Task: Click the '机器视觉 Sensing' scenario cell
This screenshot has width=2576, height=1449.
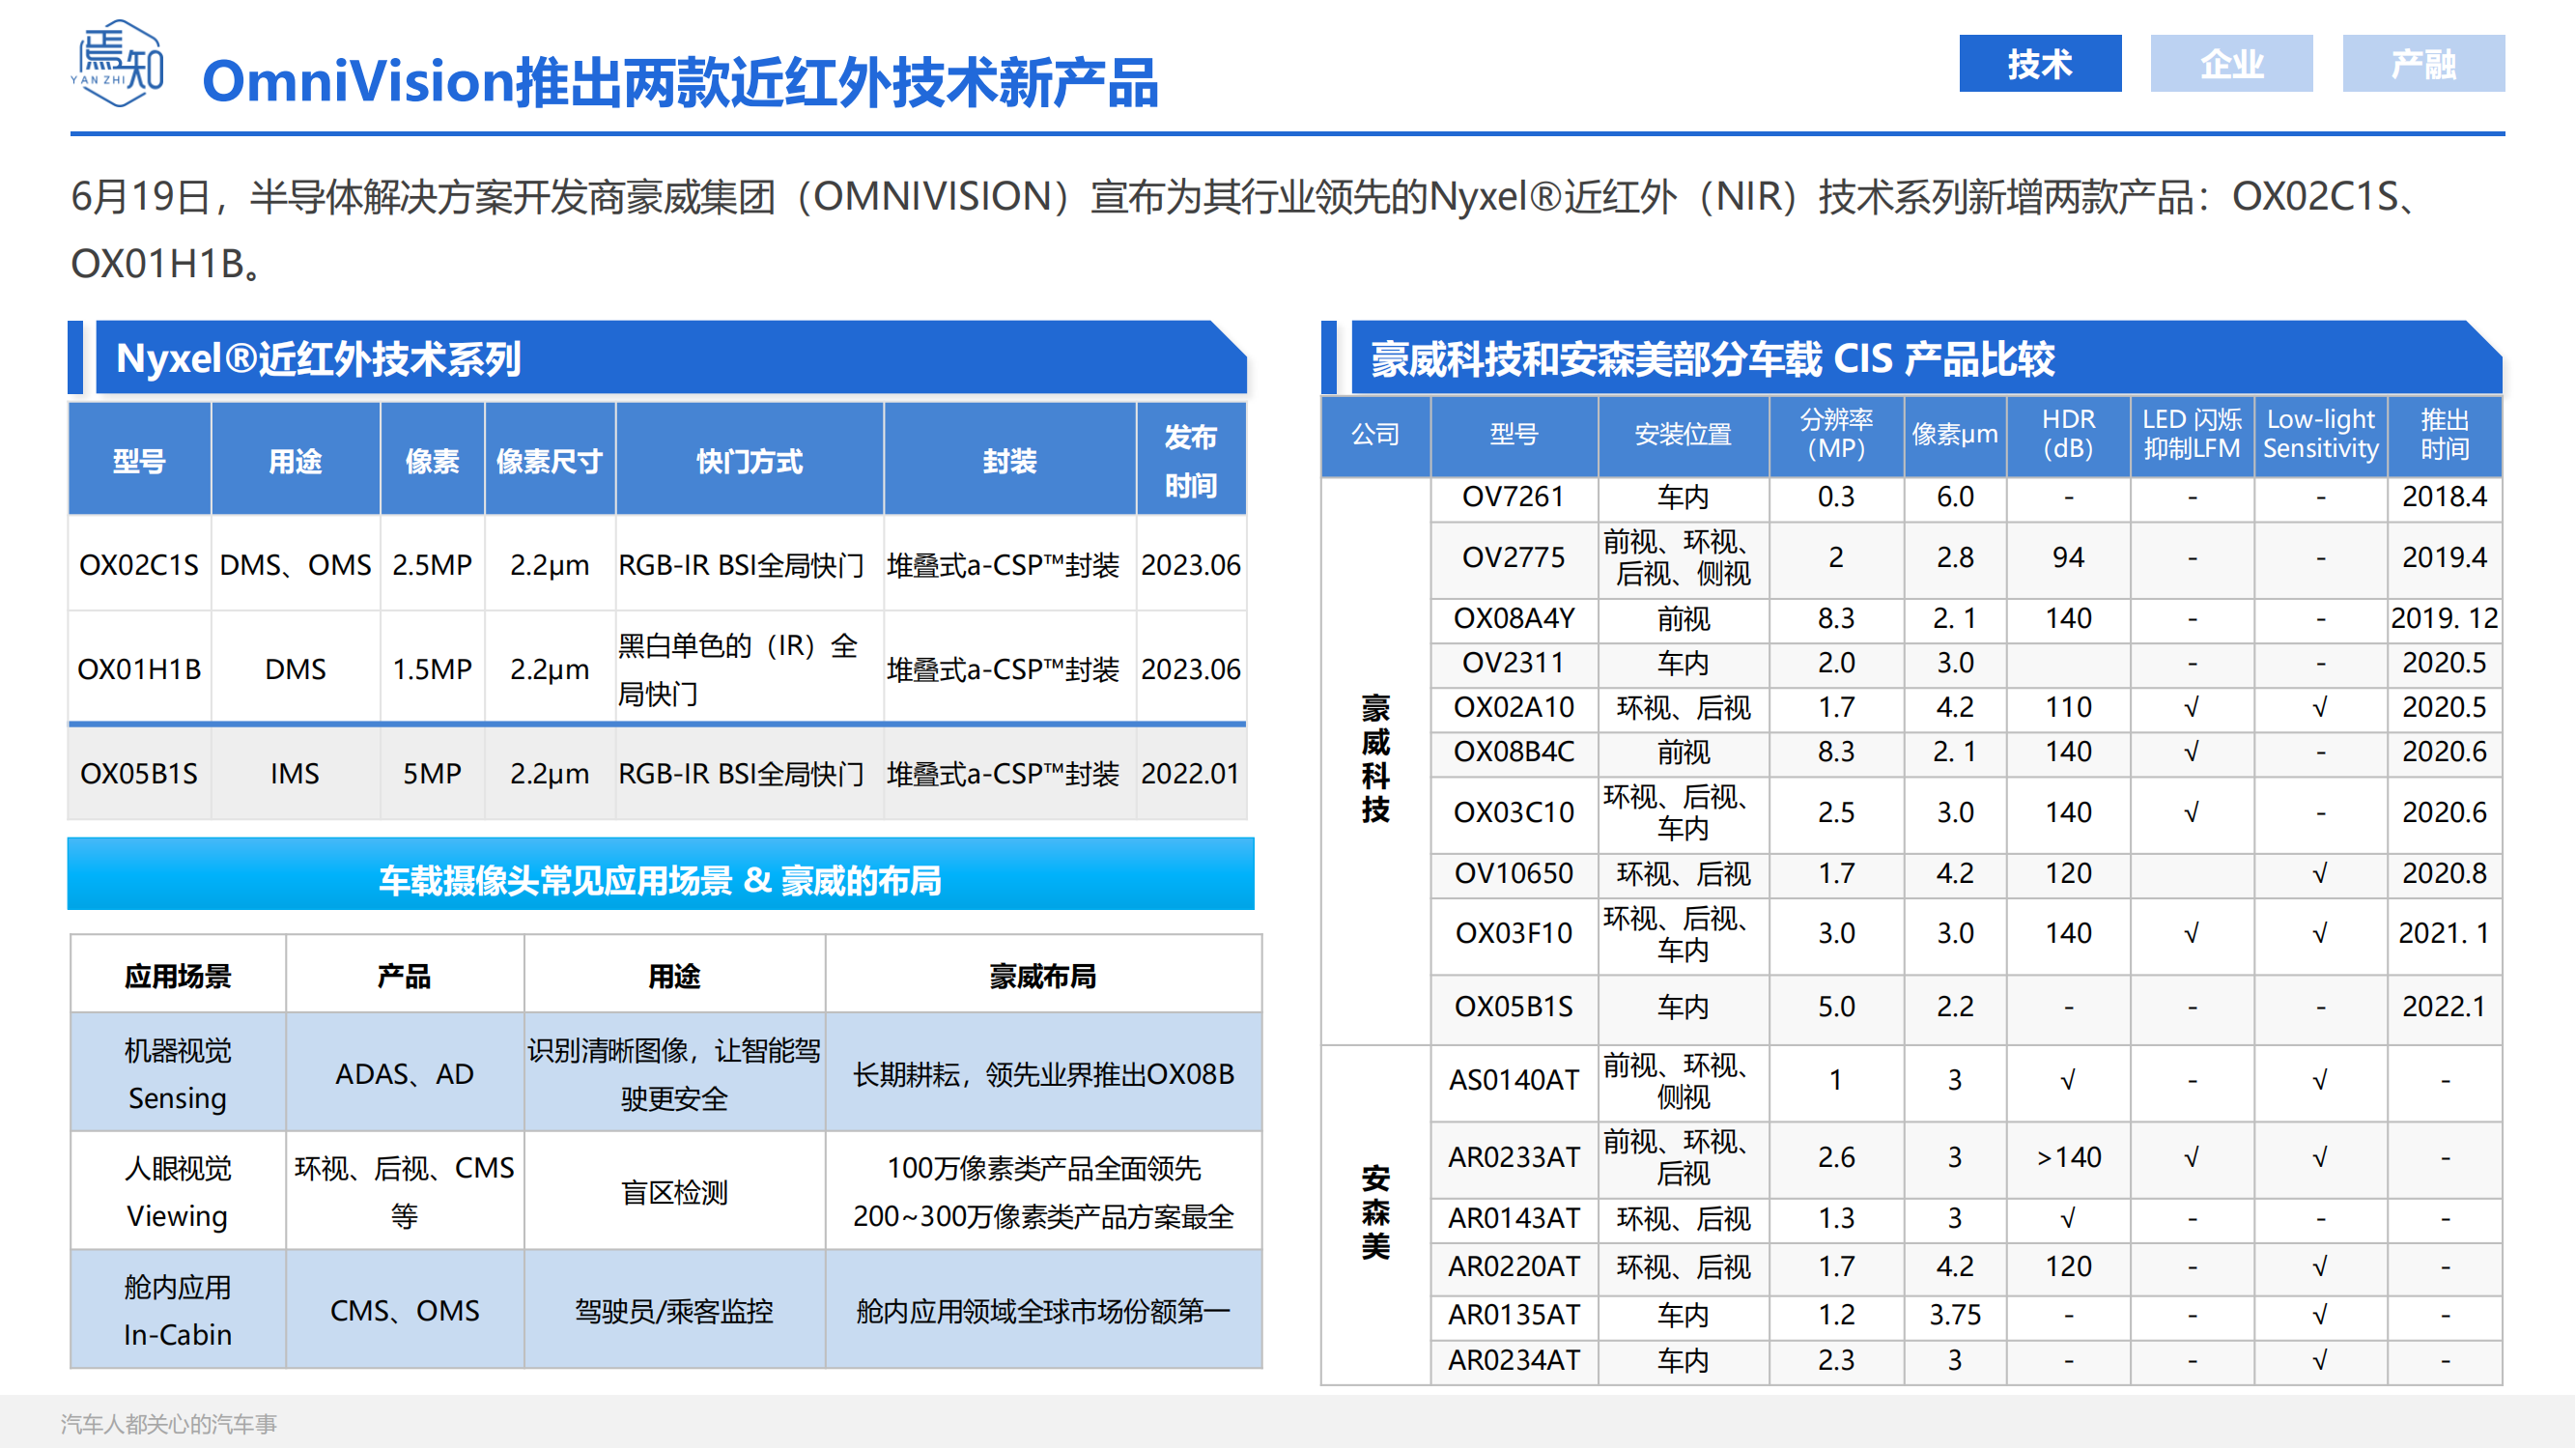Action: (x=178, y=1074)
